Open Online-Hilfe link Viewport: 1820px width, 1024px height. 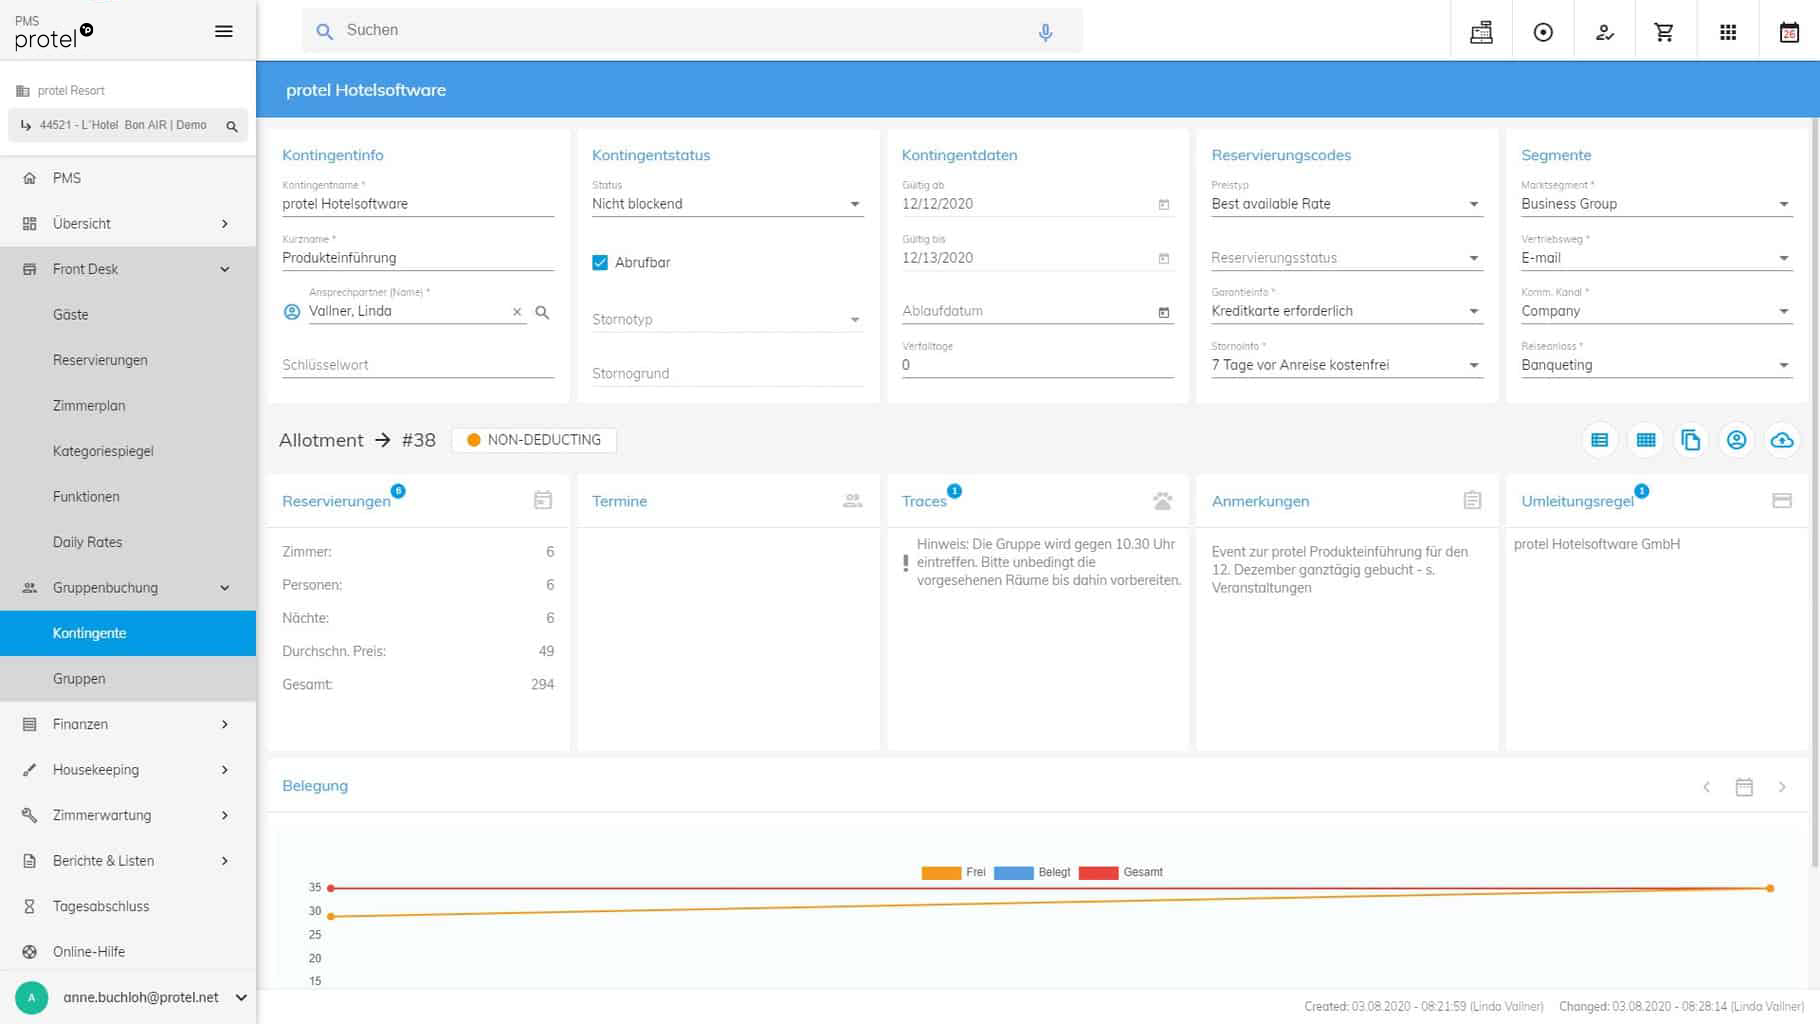tap(128, 951)
